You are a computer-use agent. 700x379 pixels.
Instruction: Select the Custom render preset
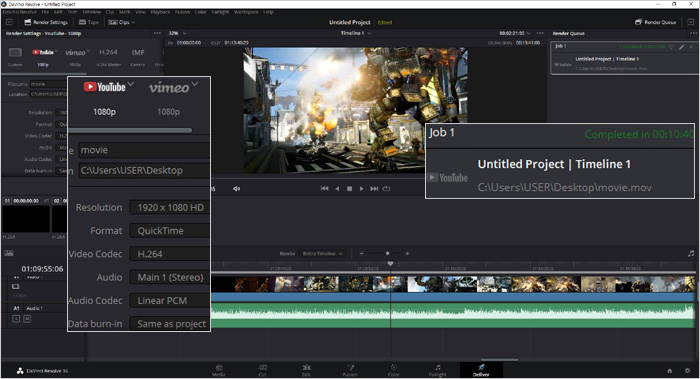click(x=15, y=57)
